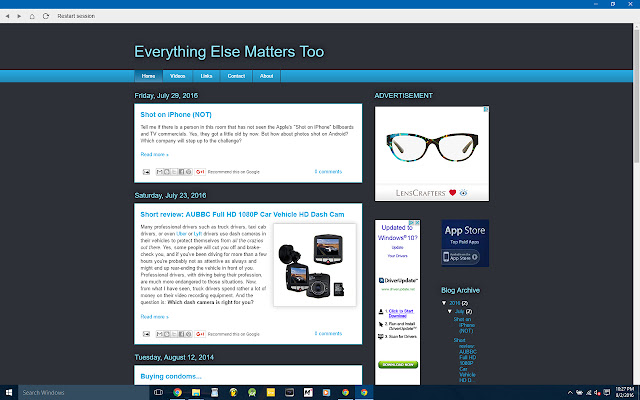Viewport: 640px width, 400px height.
Task: Share dash cam review to Twitter
Action: pyautogui.click(x=174, y=334)
